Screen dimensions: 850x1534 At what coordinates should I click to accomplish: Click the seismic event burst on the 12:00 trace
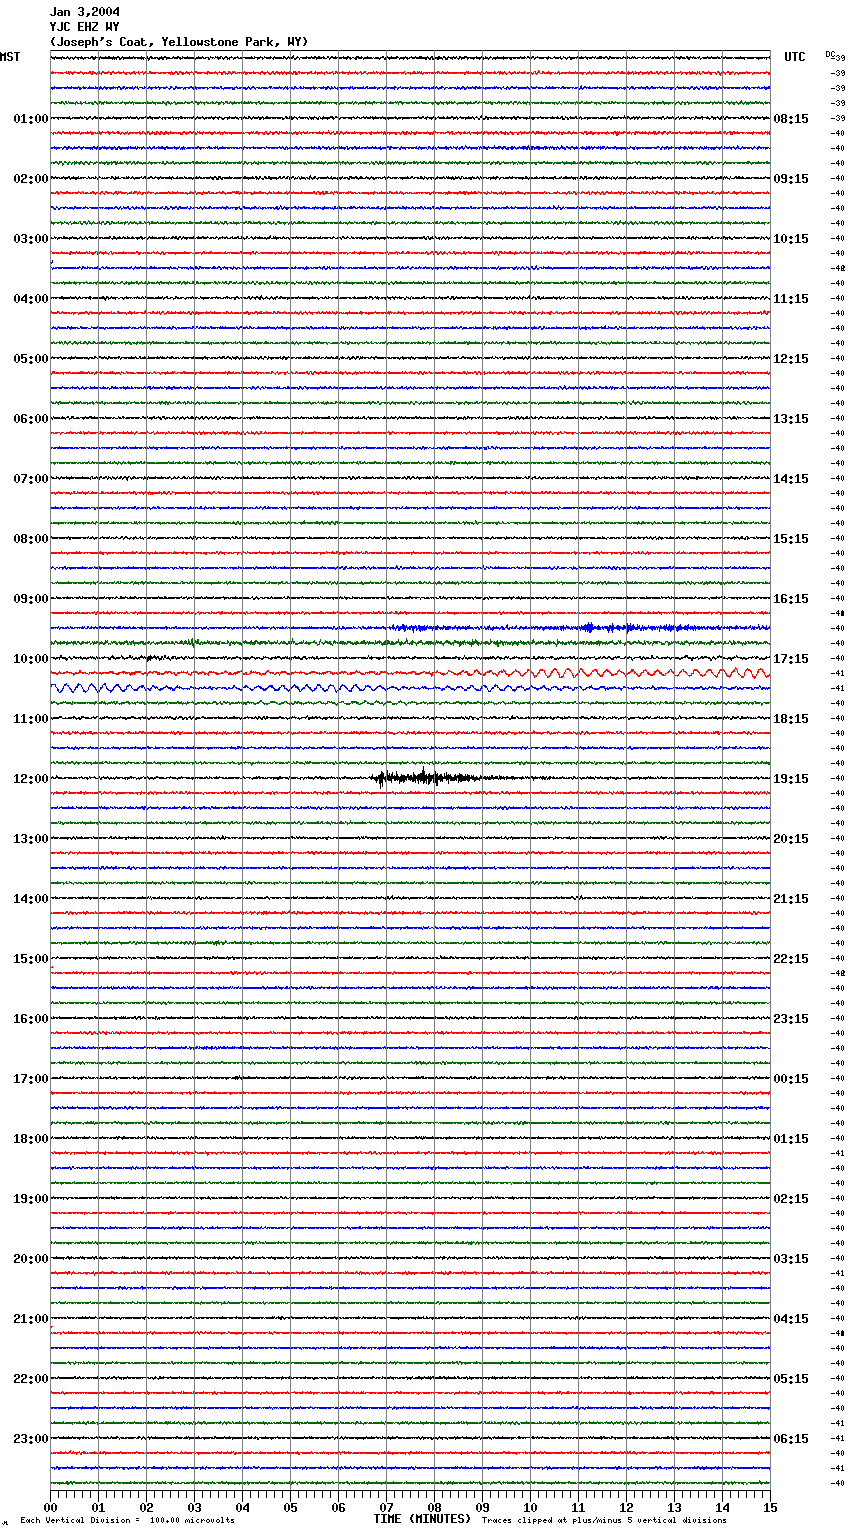tap(430, 778)
